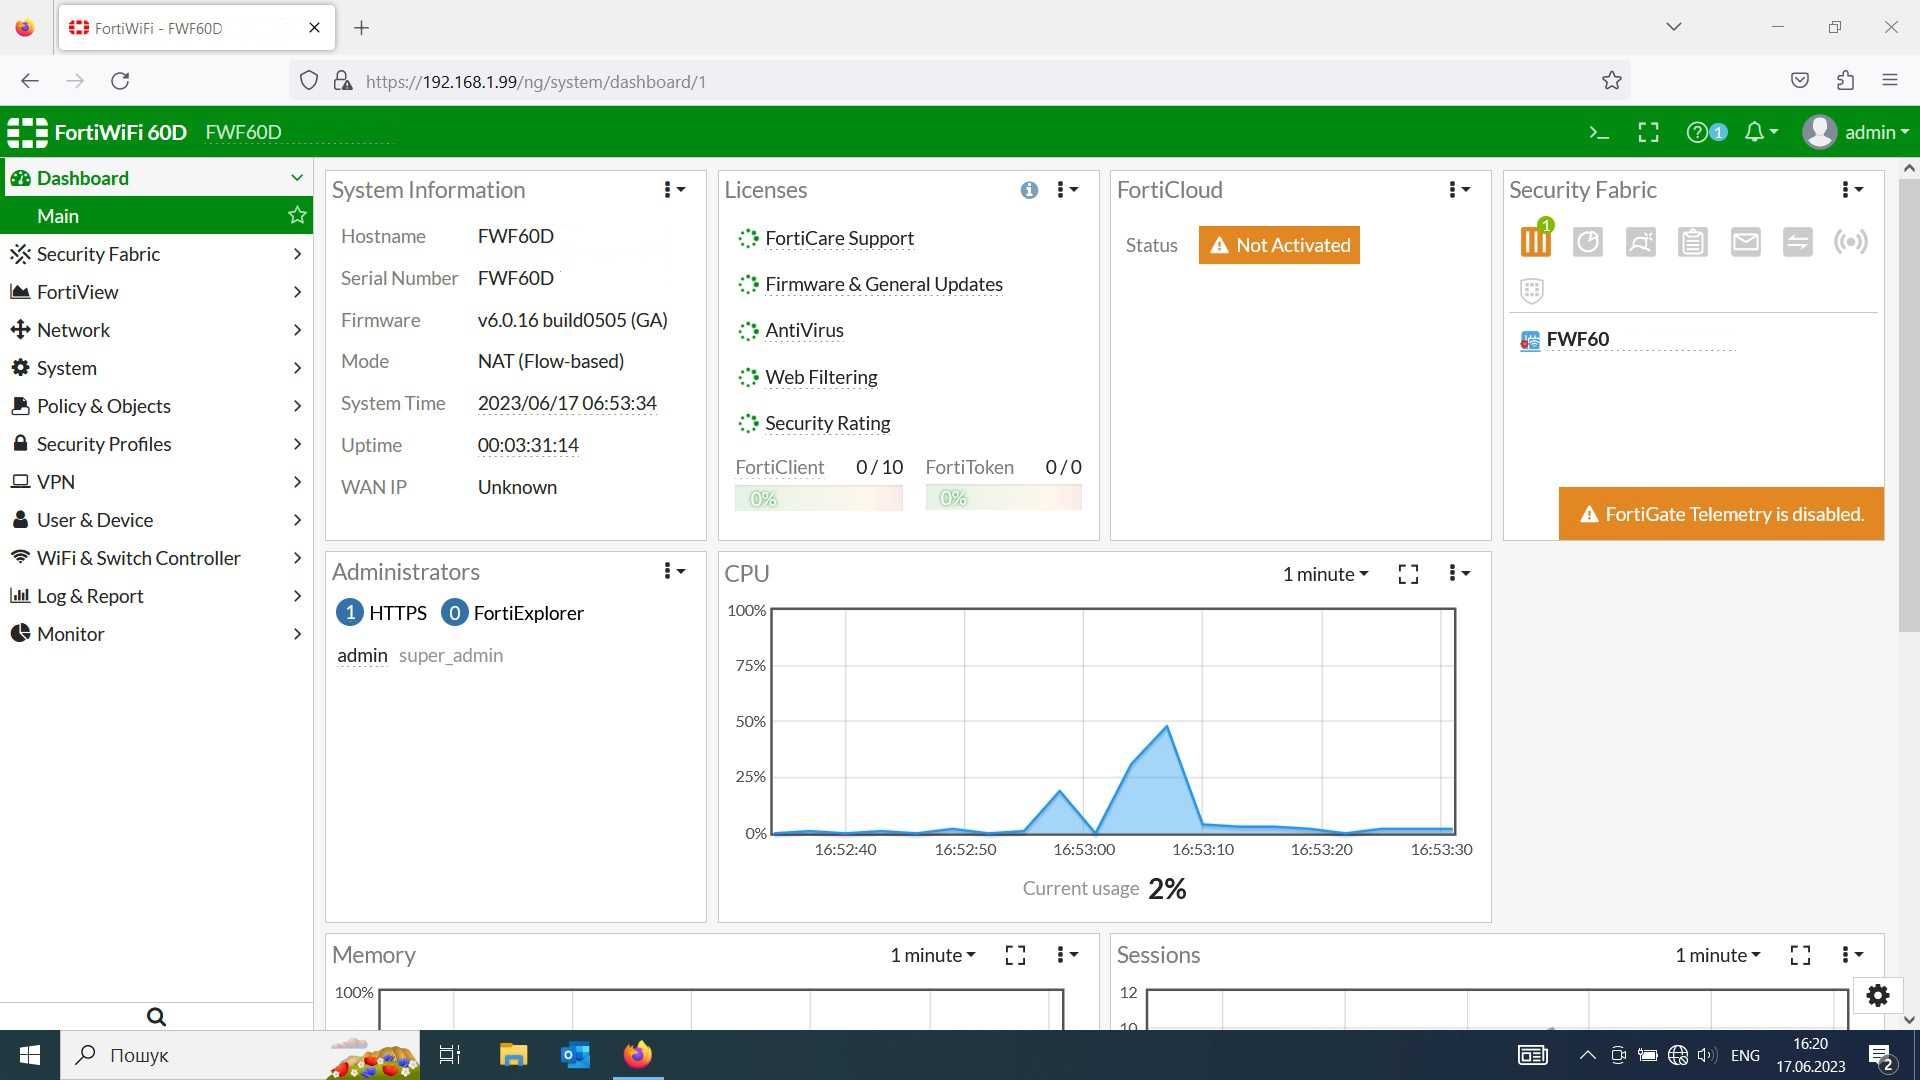Click the wireless controller icon in Security Fabric
The width and height of the screenshot is (1920, 1080).
(1849, 240)
